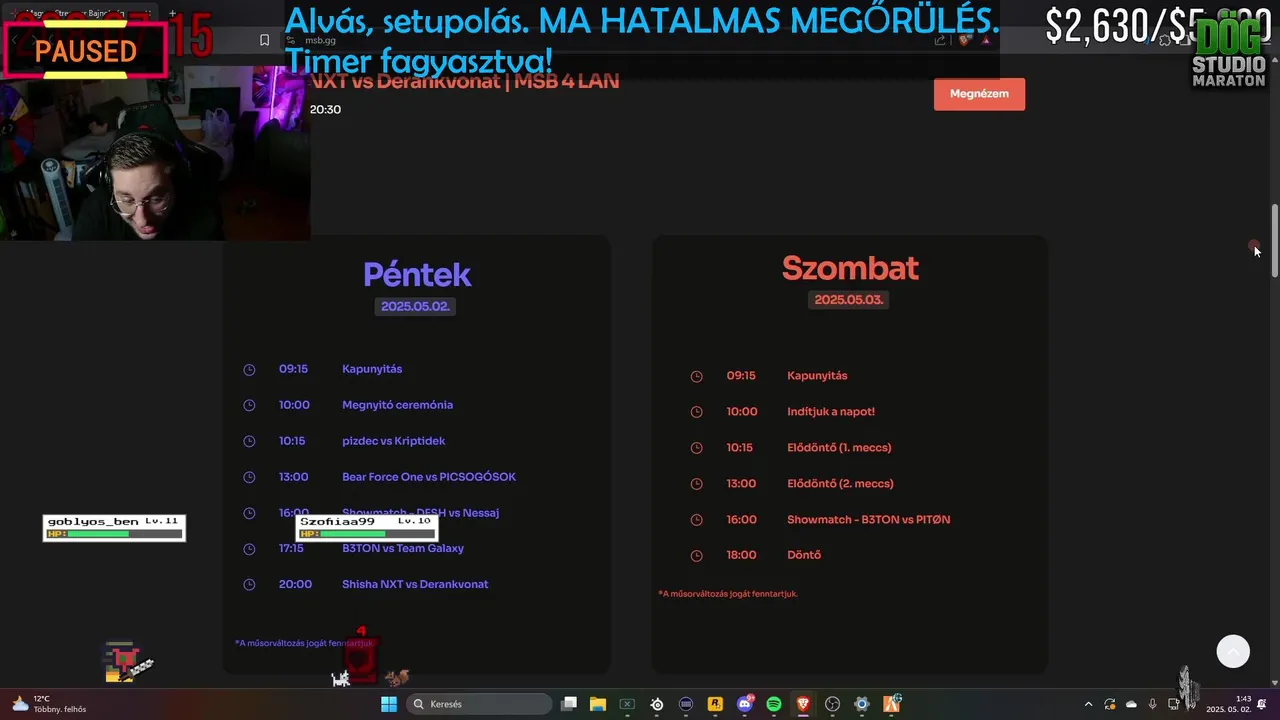Open the clock showing 1:43
Viewport: 1280px width, 720px height.
1228,704
